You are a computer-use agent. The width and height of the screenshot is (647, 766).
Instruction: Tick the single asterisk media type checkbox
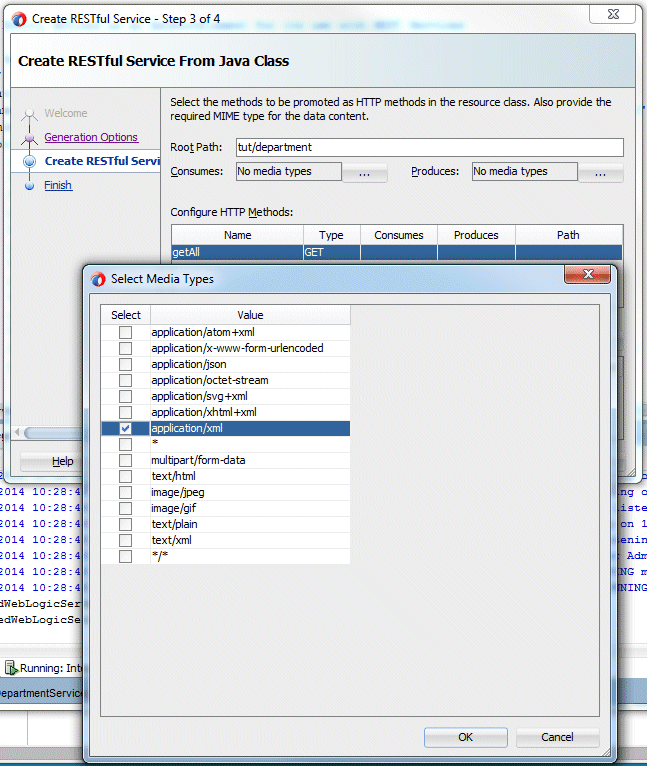pyautogui.click(x=126, y=445)
